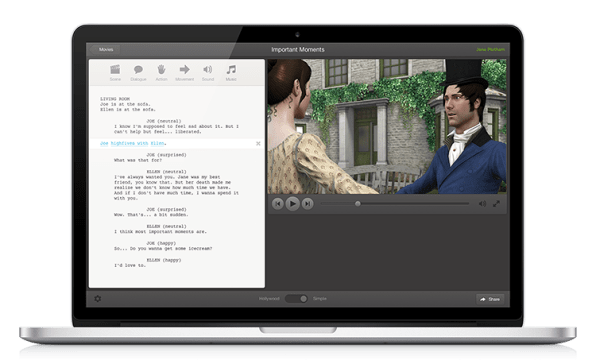Viewport: 596px width, 364px height.
Task: Add a Movement arrow element
Action: 185,73
